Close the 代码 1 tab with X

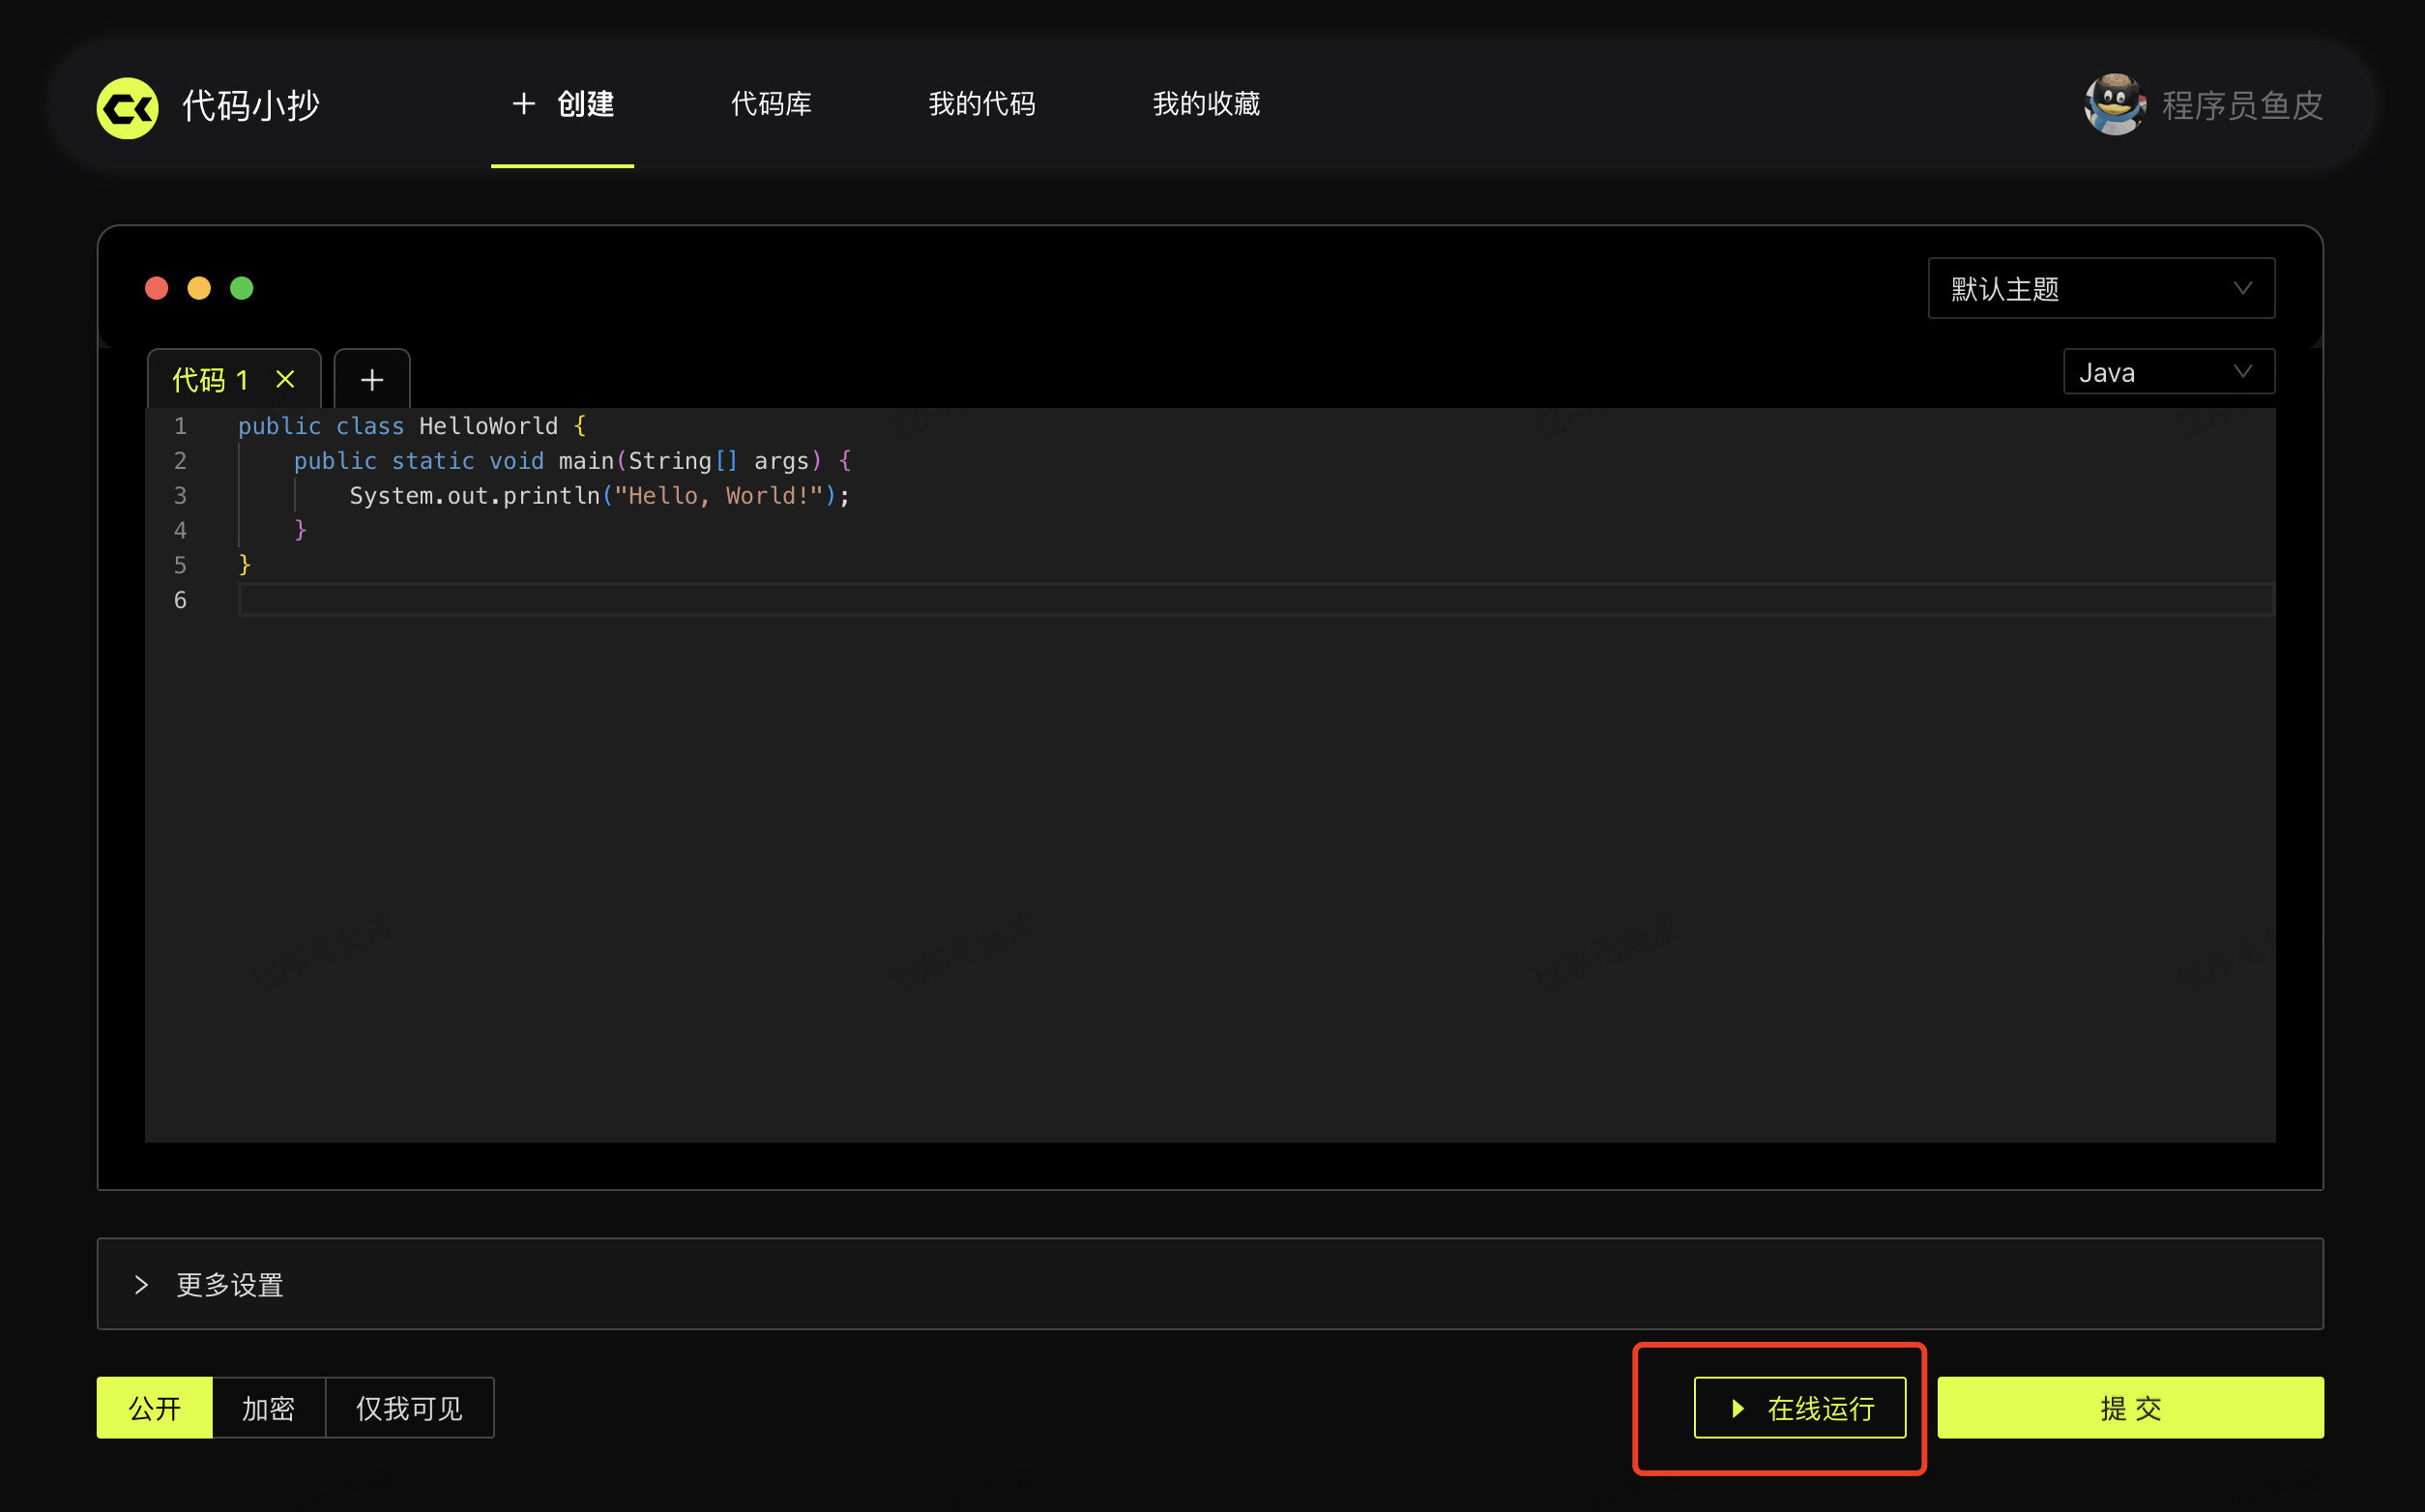[x=285, y=380]
